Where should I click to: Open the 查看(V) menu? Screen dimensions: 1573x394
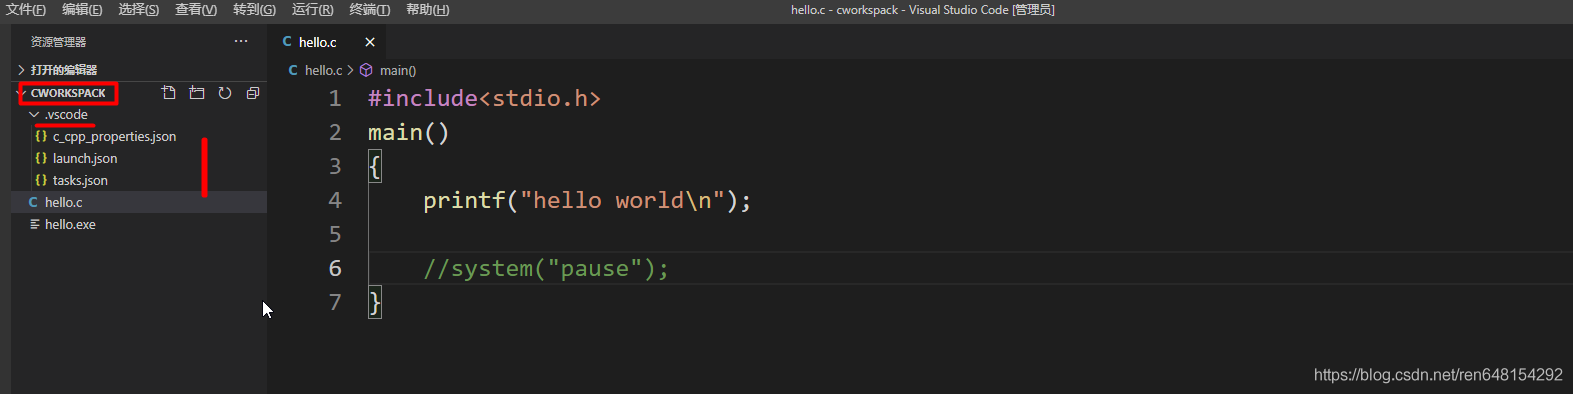[x=196, y=10]
